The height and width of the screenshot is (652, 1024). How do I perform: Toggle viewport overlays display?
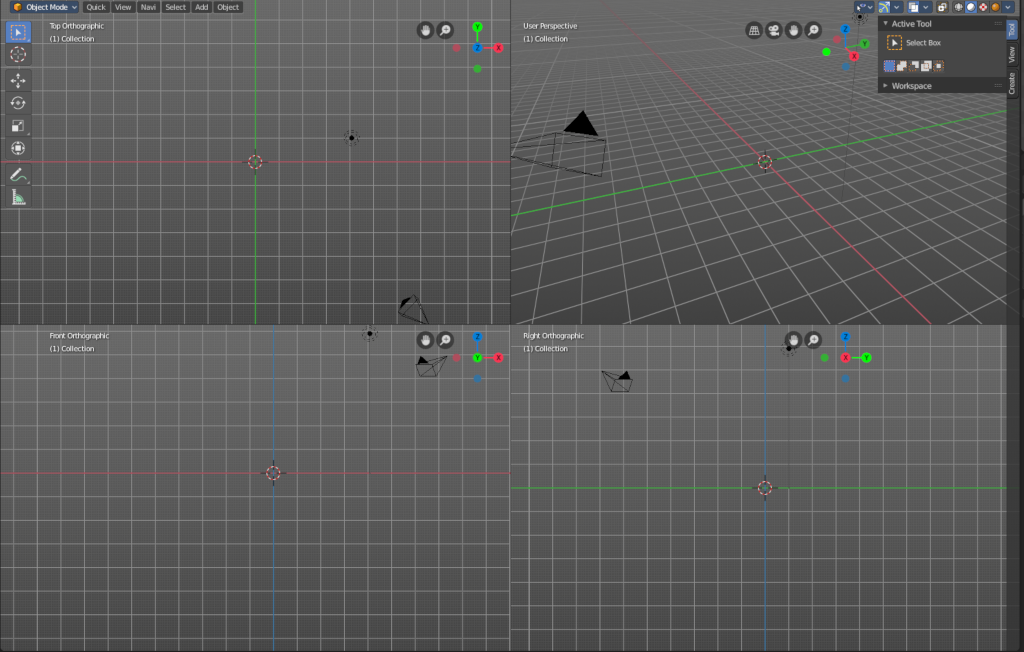[x=914, y=7]
